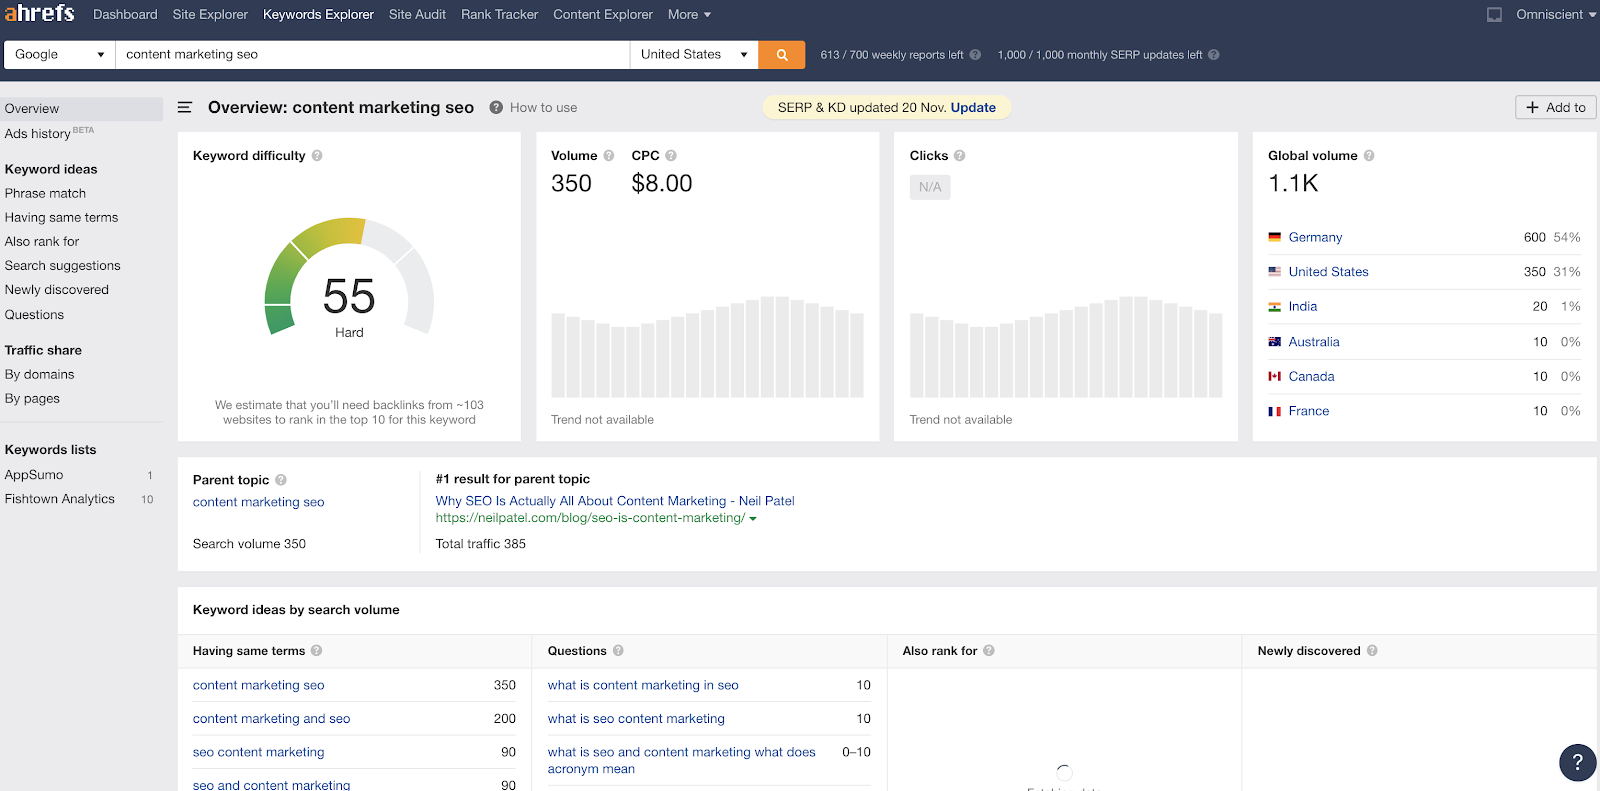Click help icon beside weekly reports left
The width and height of the screenshot is (1600, 791).
point(975,55)
